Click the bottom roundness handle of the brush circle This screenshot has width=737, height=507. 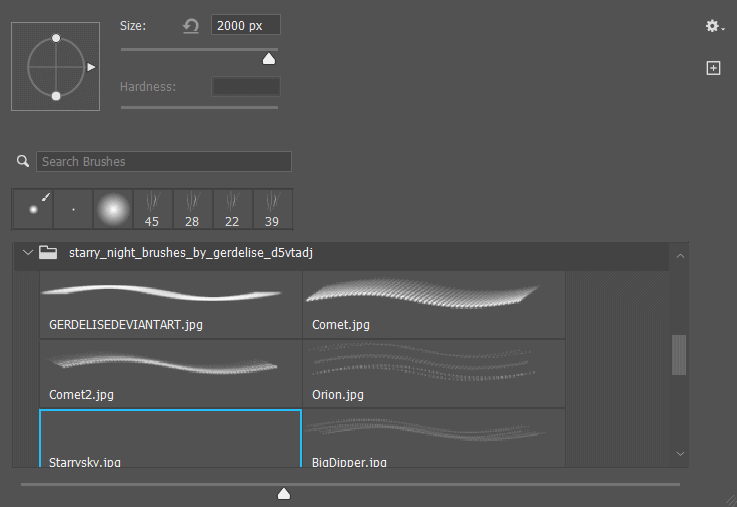56,96
